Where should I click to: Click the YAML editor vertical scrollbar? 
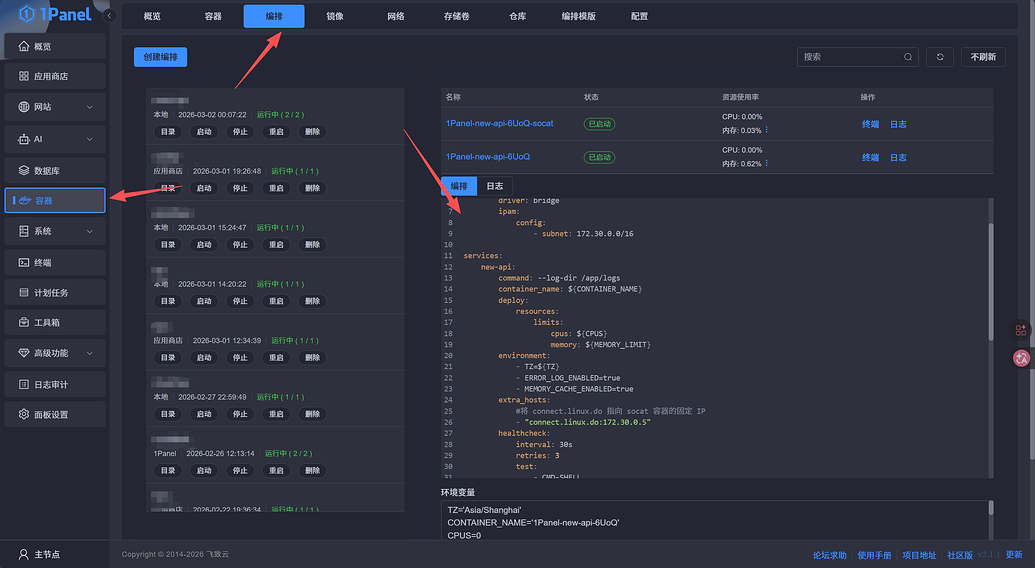pos(991,282)
